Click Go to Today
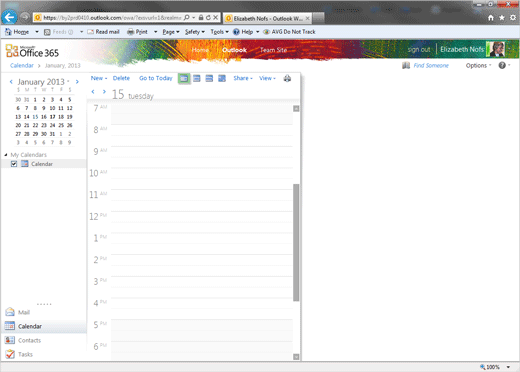The height and width of the screenshot is (372, 520). pos(156,78)
